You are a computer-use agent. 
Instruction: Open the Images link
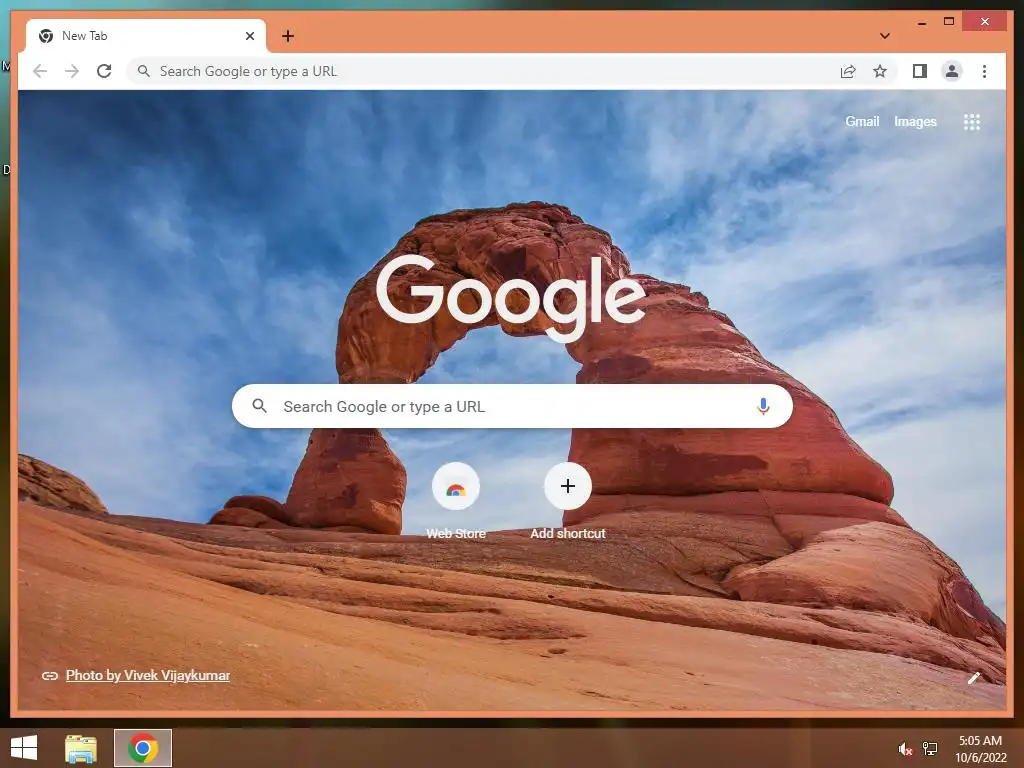click(915, 121)
